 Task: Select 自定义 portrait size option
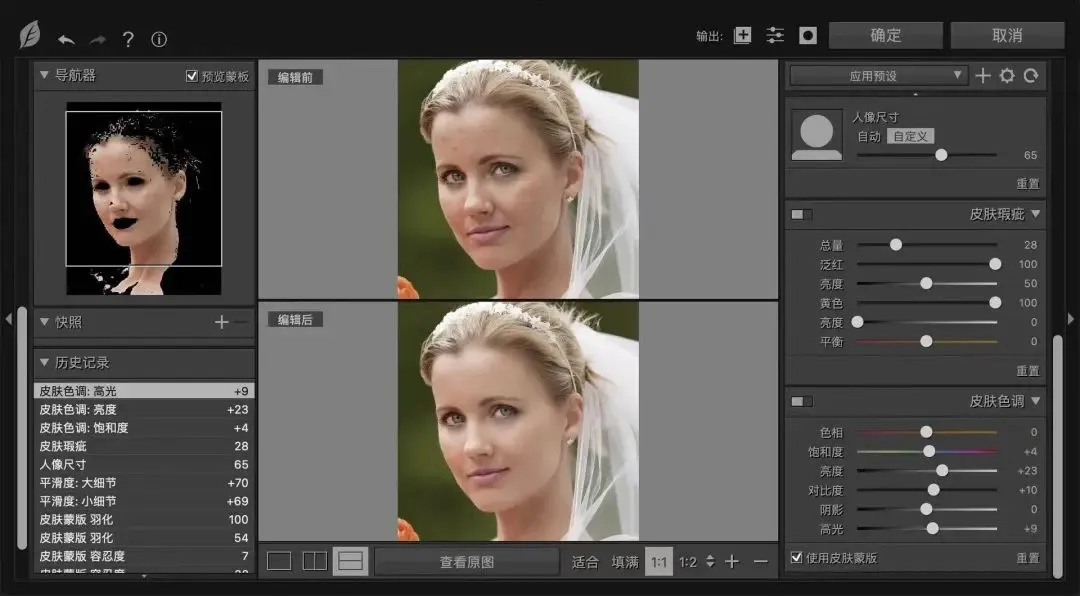coord(910,136)
